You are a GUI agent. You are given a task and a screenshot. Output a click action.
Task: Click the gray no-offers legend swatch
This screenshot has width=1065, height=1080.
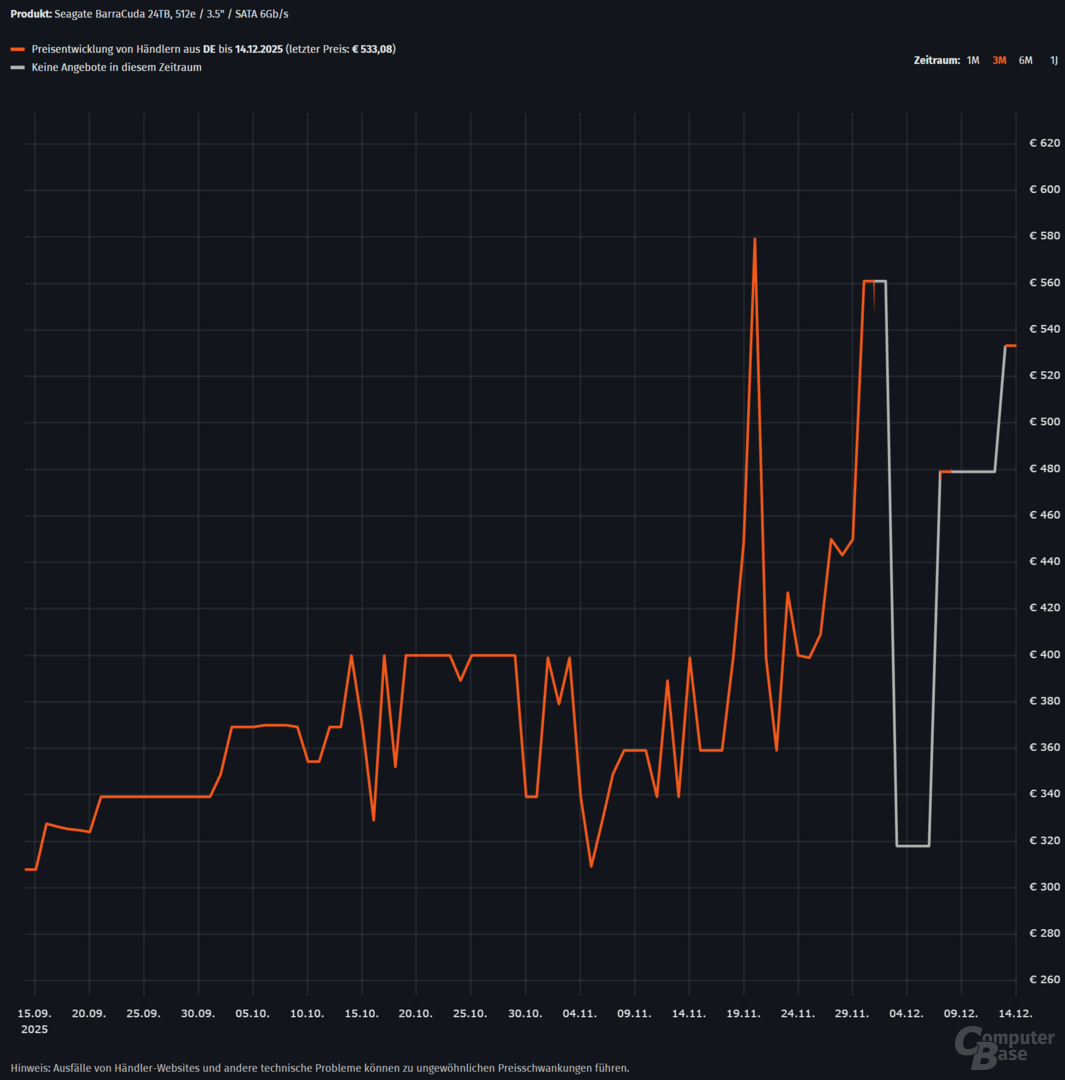tap(17, 68)
